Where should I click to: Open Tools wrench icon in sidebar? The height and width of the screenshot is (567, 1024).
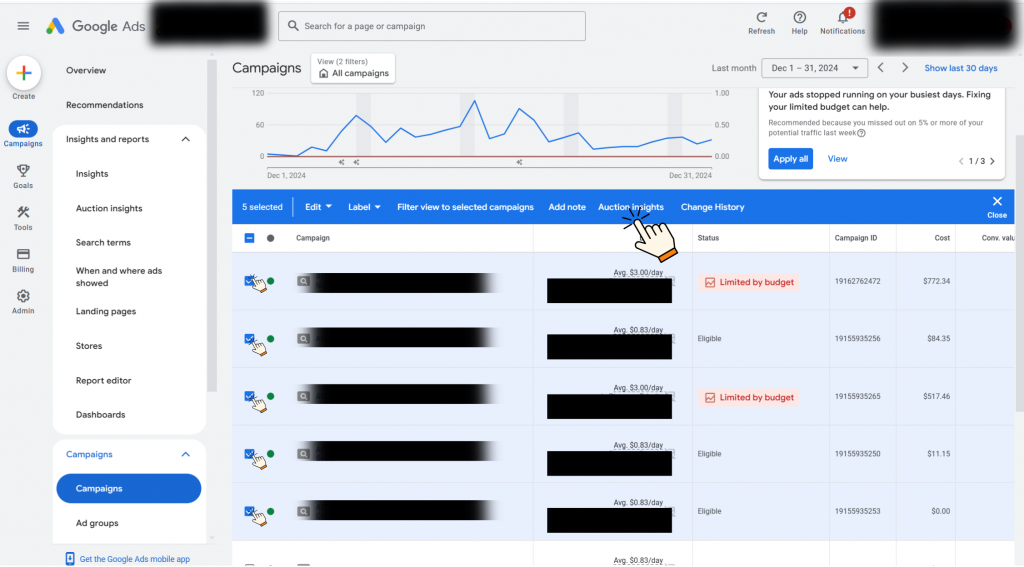click(23, 213)
